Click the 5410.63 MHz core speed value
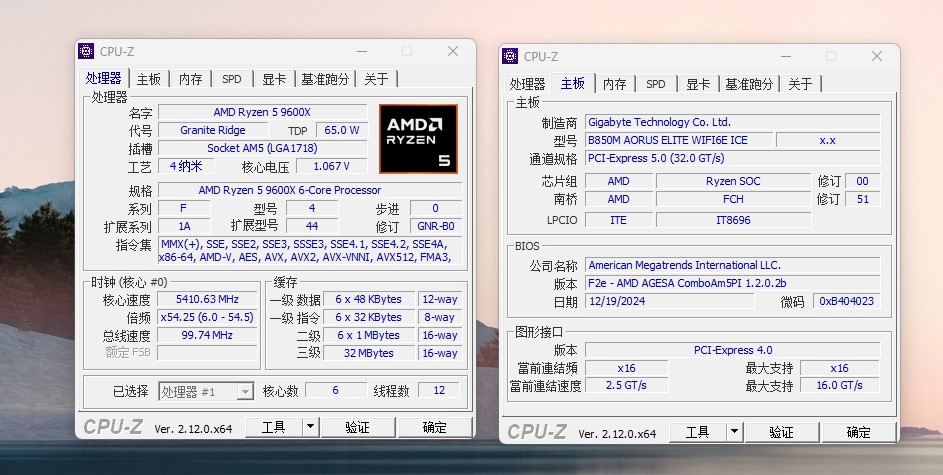Screen dimensions: 943x475 (x=207, y=299)
